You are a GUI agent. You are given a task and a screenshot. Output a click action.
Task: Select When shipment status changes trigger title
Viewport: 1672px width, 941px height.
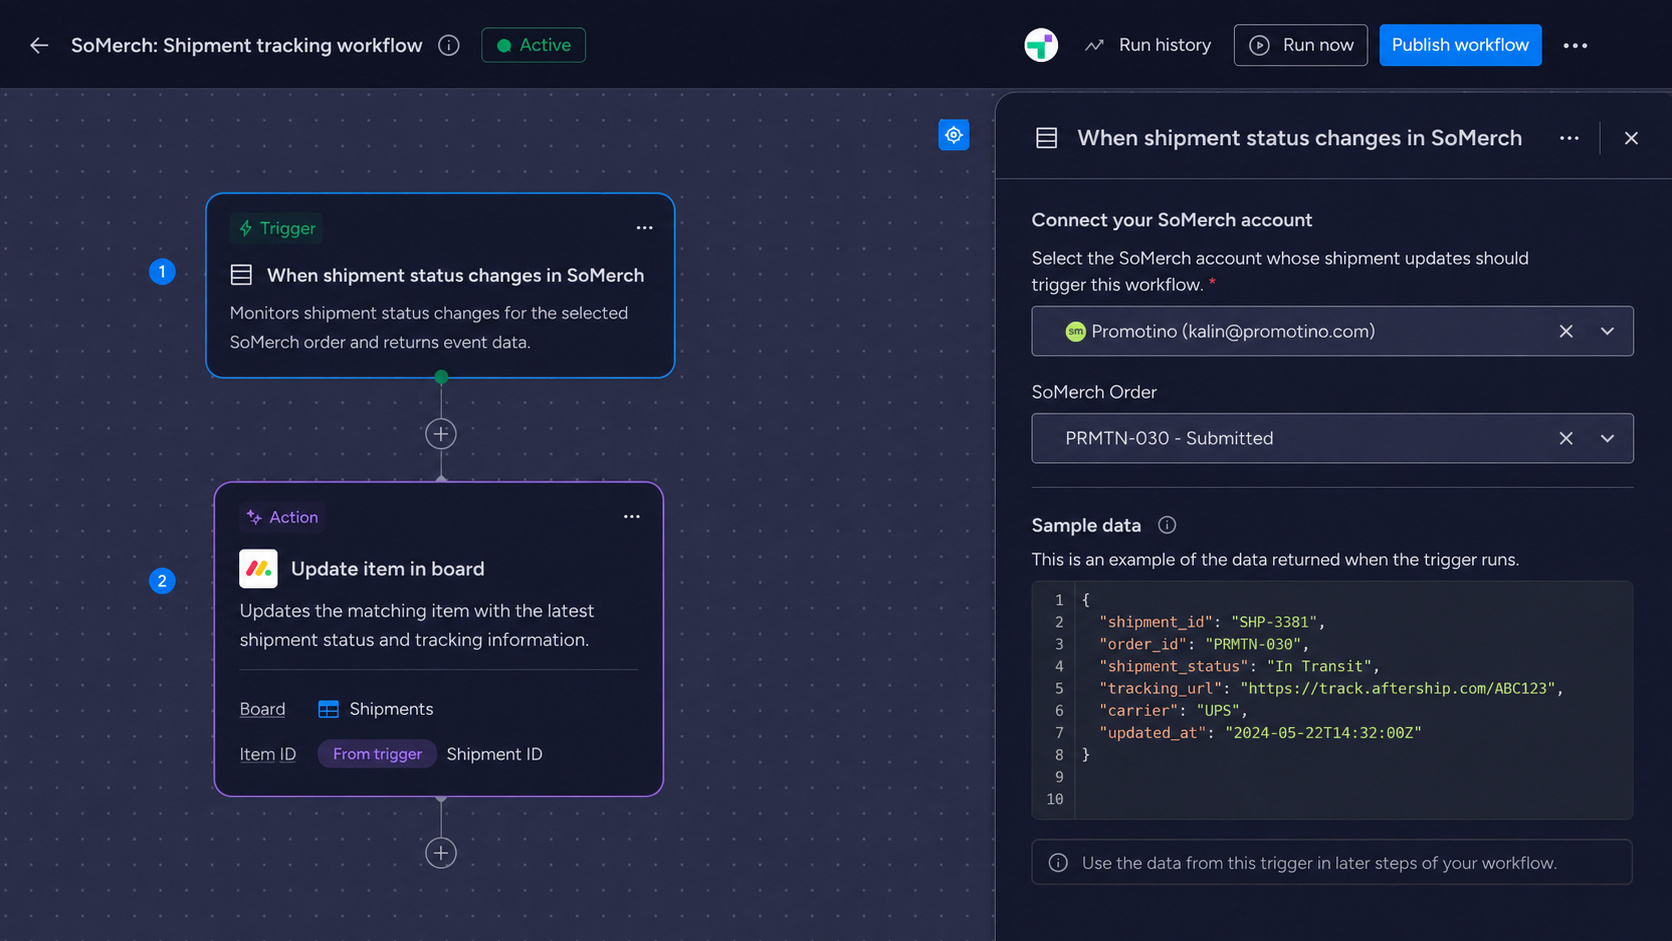(455, 275)
